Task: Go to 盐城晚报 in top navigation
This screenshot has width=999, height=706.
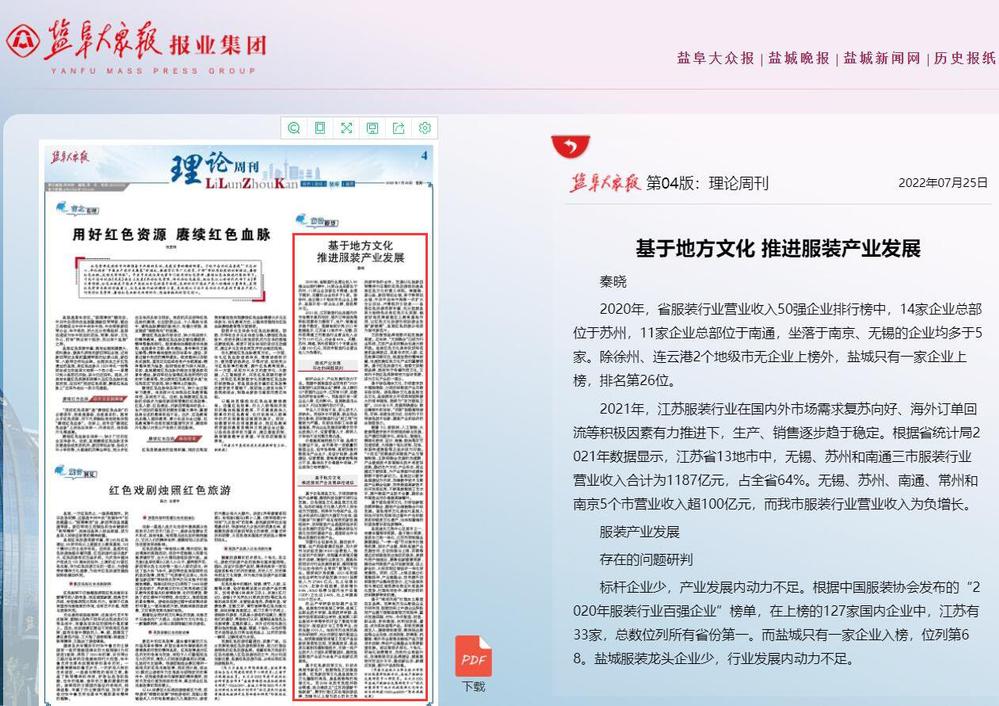Action: [798, 58]
